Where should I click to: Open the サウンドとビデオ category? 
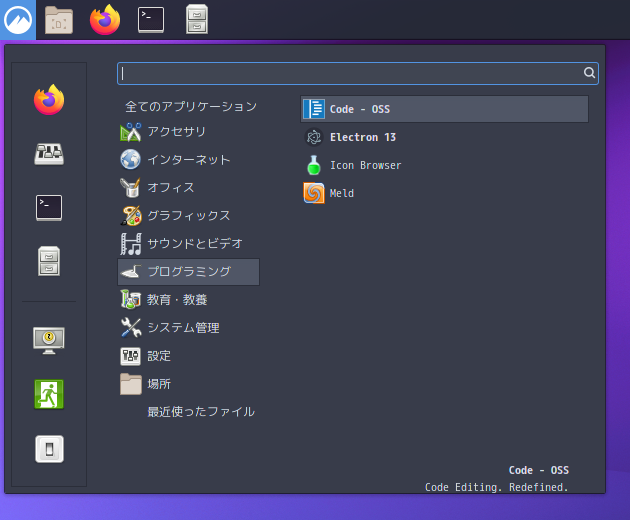188,244
